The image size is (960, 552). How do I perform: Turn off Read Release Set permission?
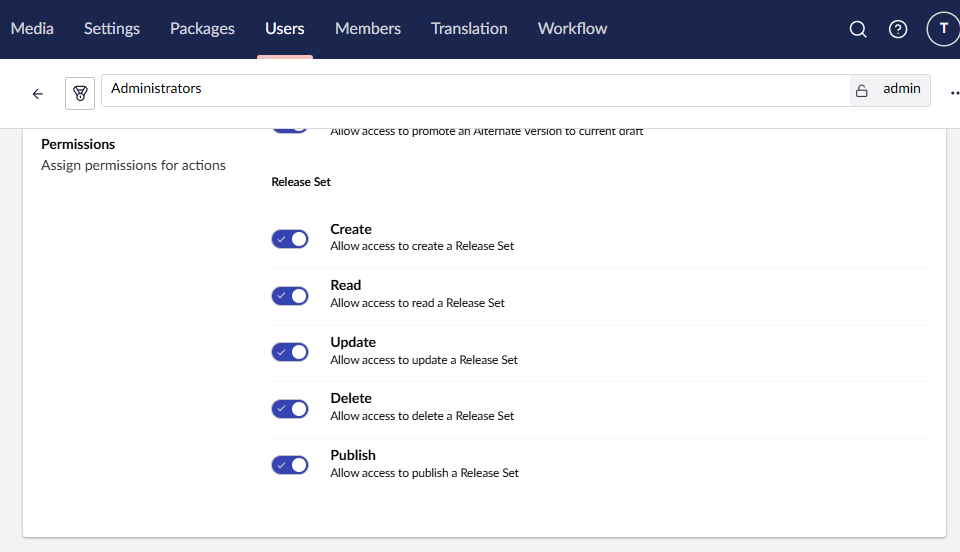tap(290, 296)
